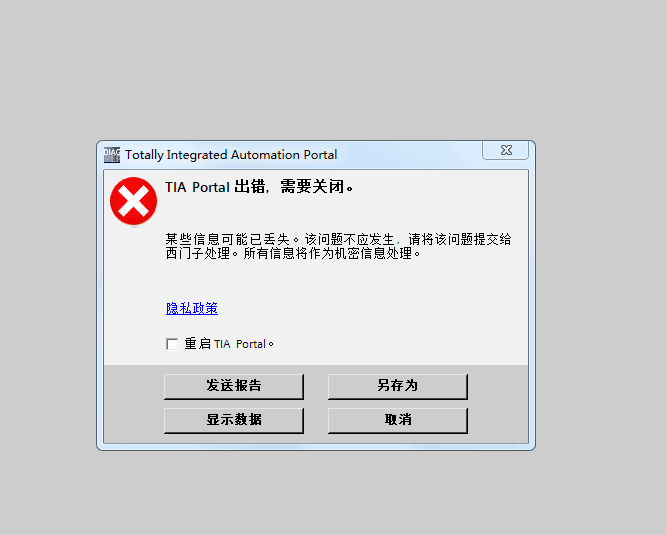
Task: Show report details via 显示数据
Action: click(x=234, y=420)
